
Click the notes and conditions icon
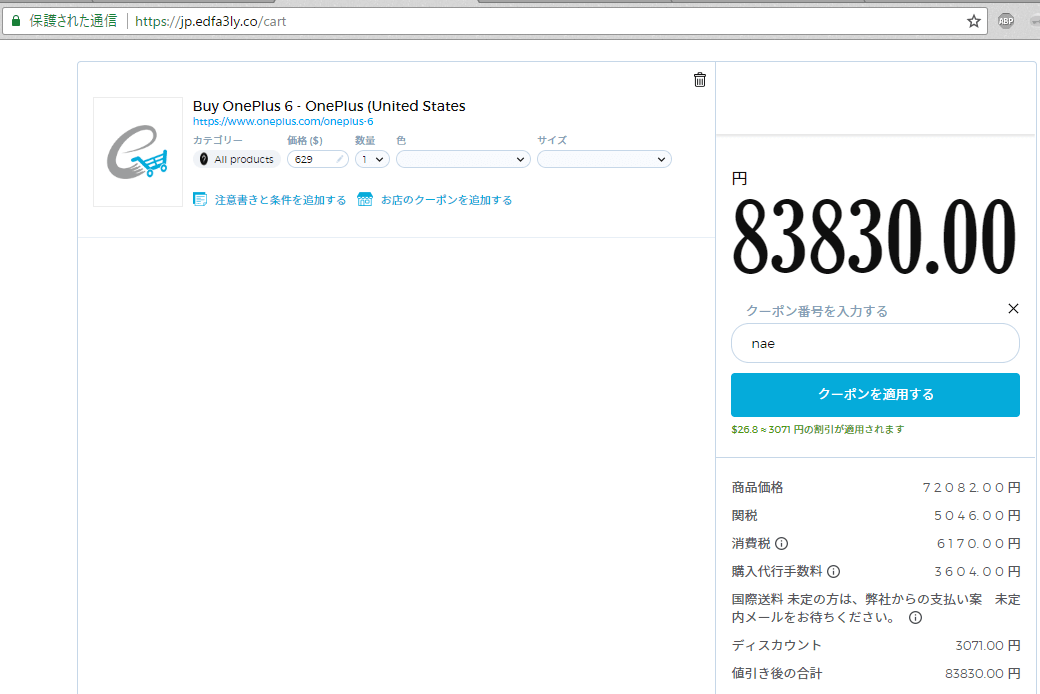pos(200,199)
